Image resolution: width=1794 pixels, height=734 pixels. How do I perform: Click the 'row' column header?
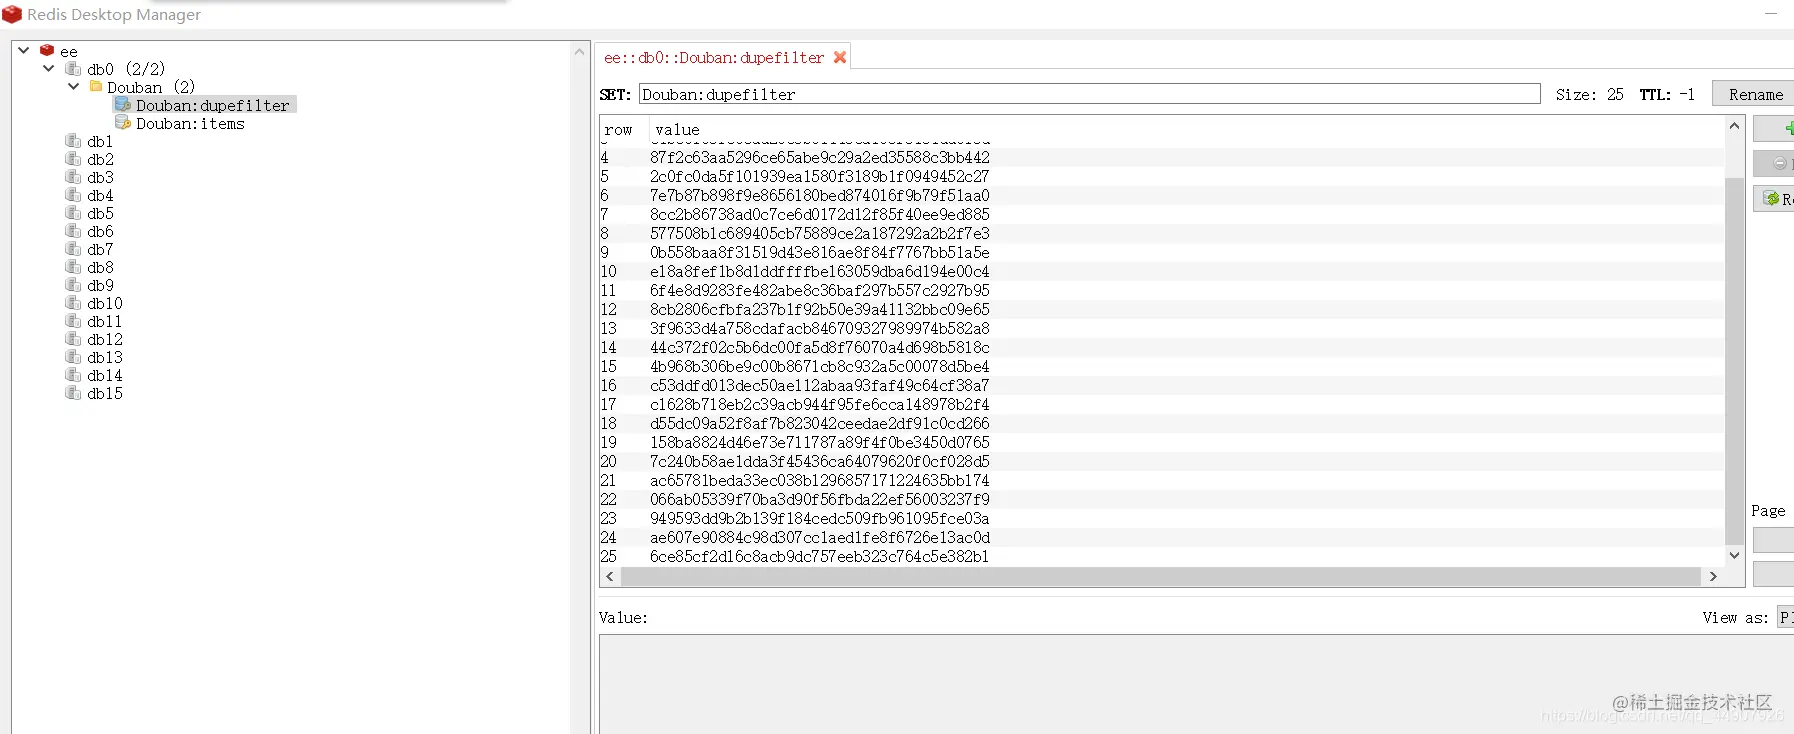(618, 130)
